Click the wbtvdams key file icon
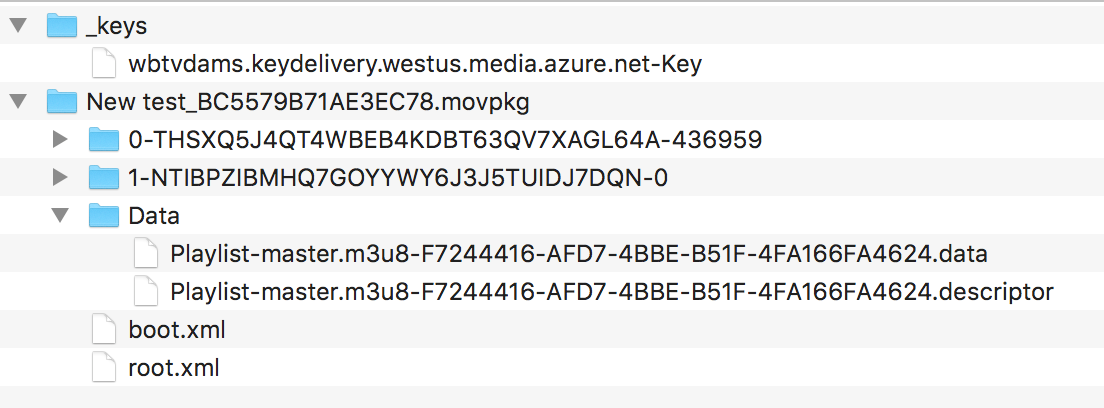 pos(103,64)
